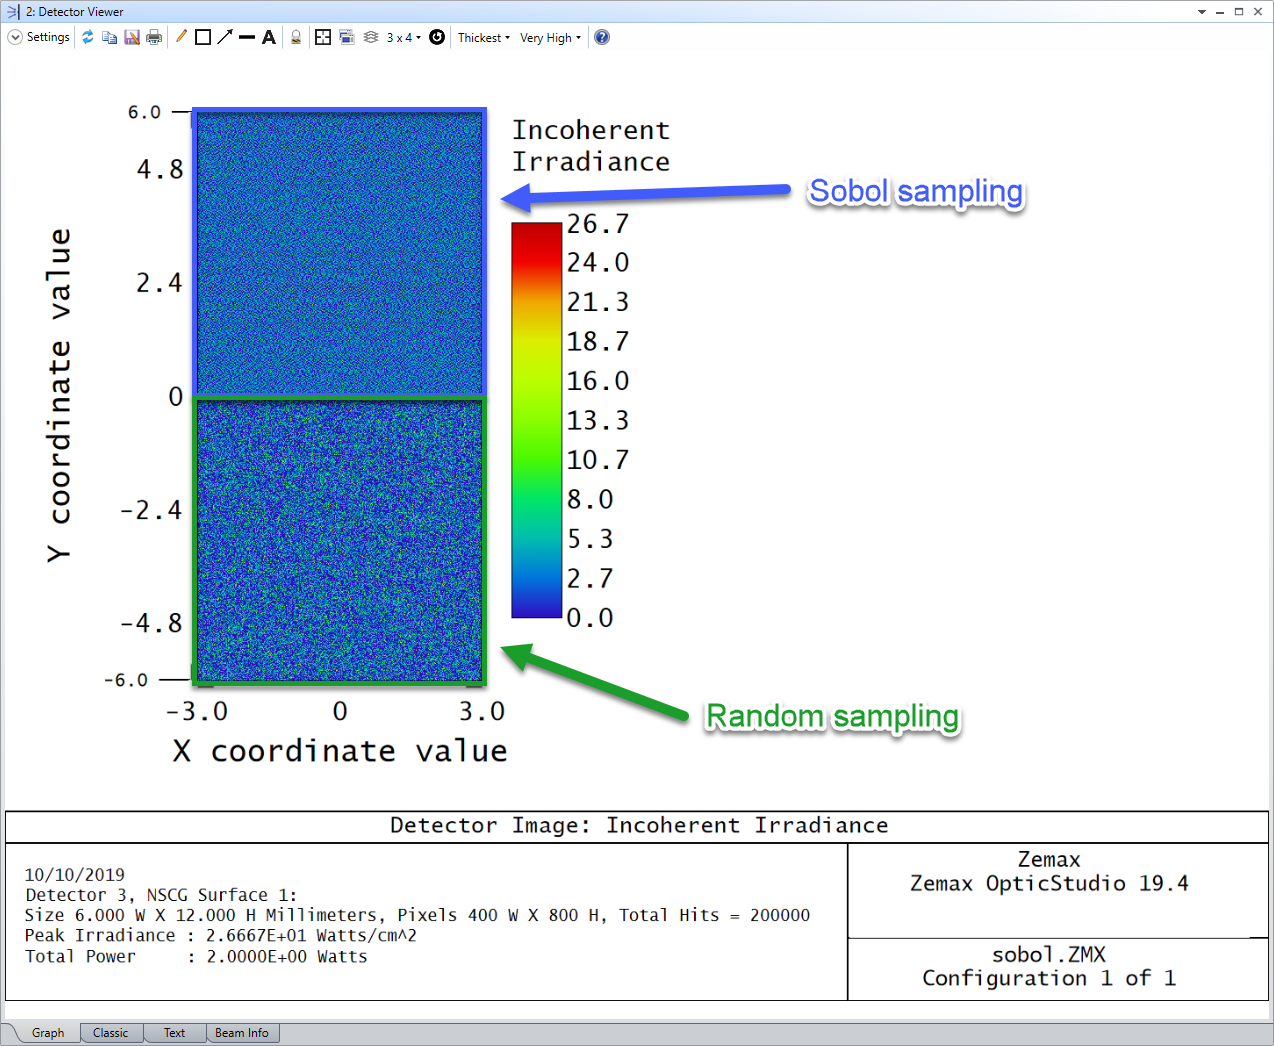
Task: Click the clone window icon
Action: [347, 37]
